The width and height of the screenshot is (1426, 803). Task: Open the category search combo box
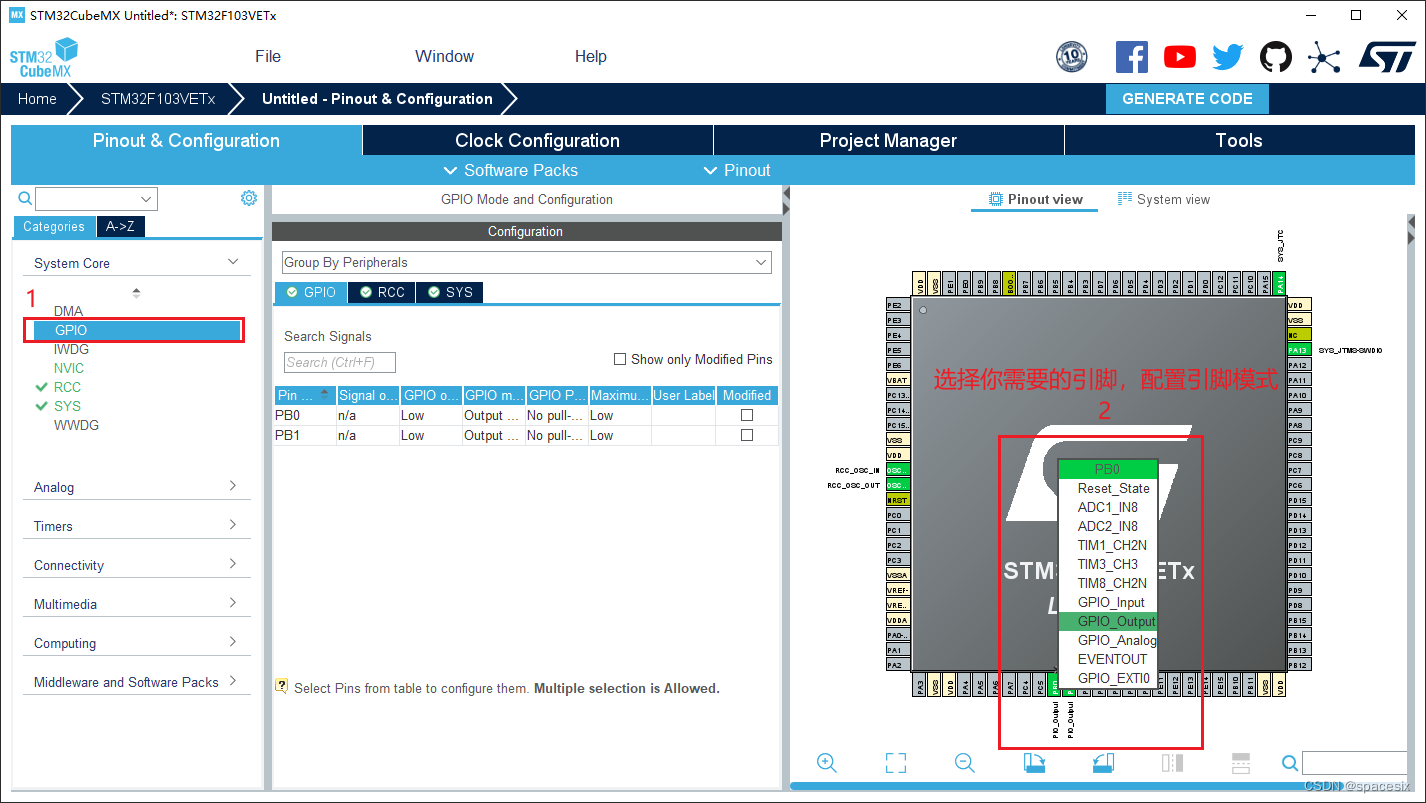click(x=97, y=199)
